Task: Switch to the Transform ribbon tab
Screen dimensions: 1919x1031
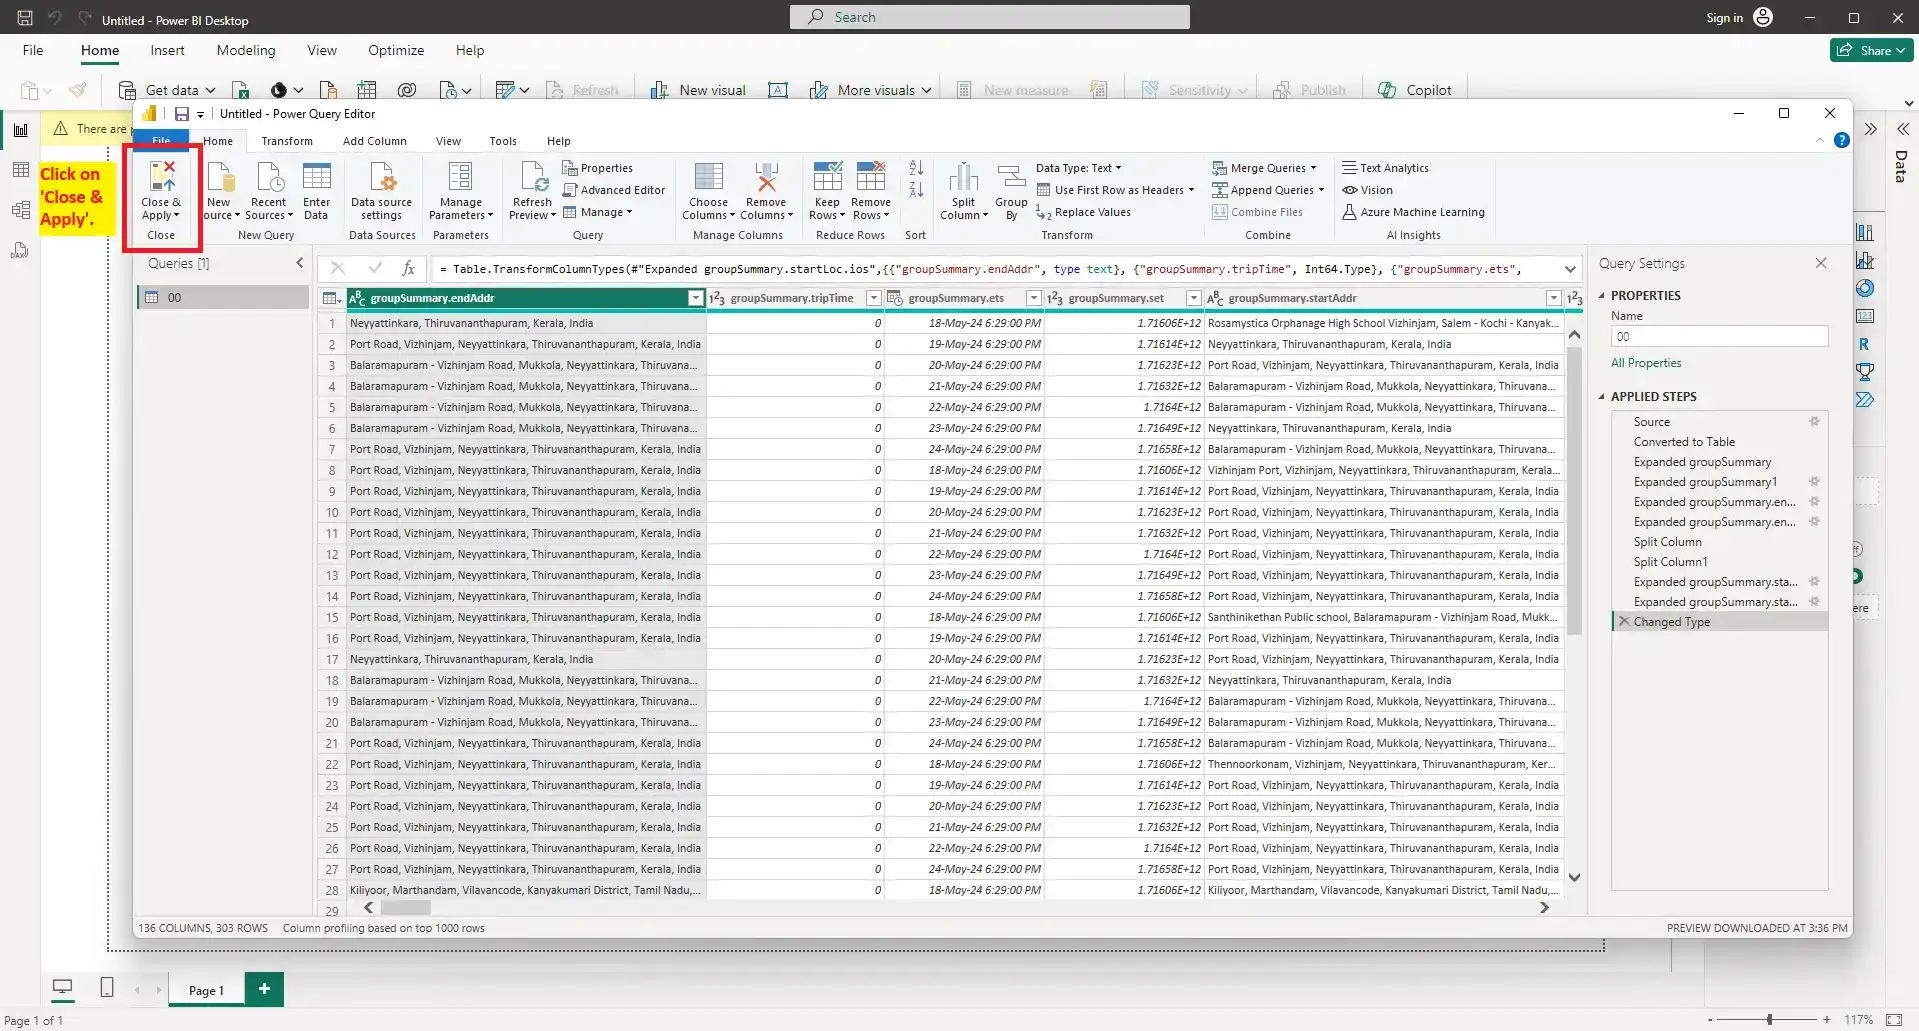Action: [286, 140]
